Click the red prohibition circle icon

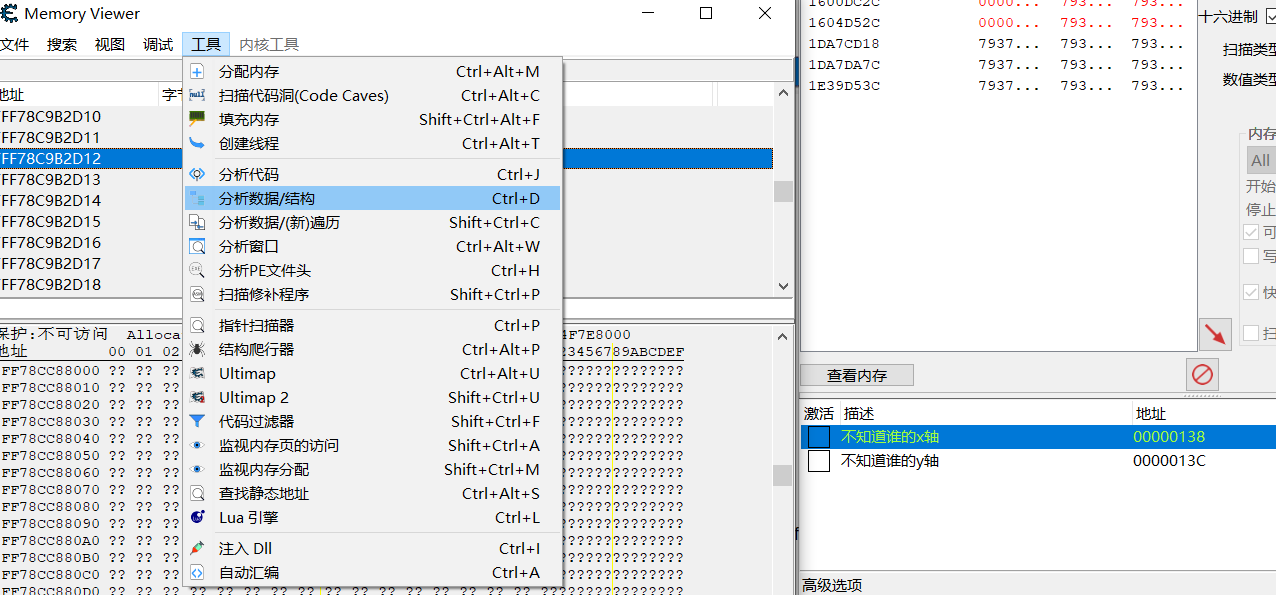[1202, 375]
